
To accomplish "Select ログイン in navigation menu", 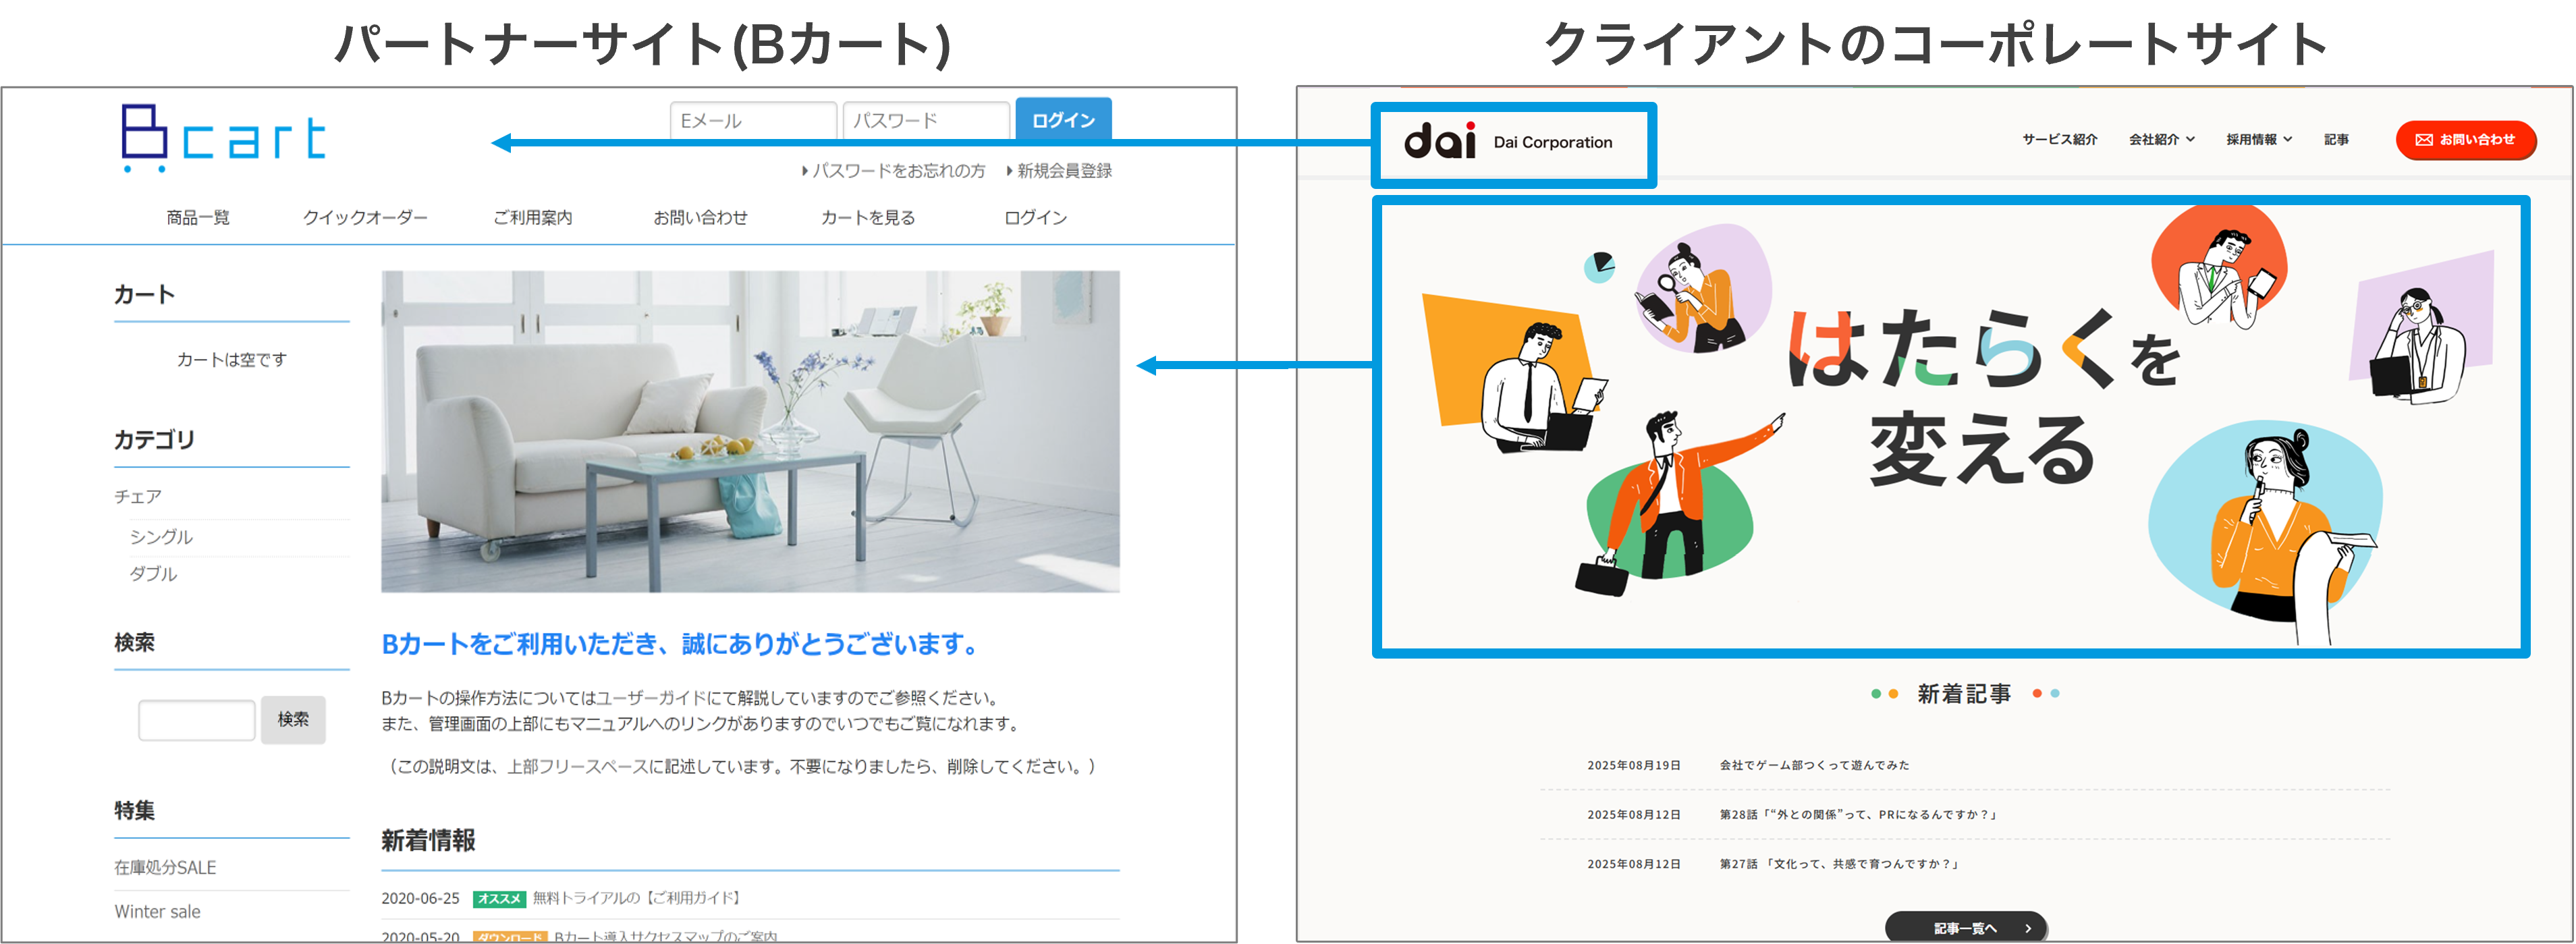I will 1035,218.
